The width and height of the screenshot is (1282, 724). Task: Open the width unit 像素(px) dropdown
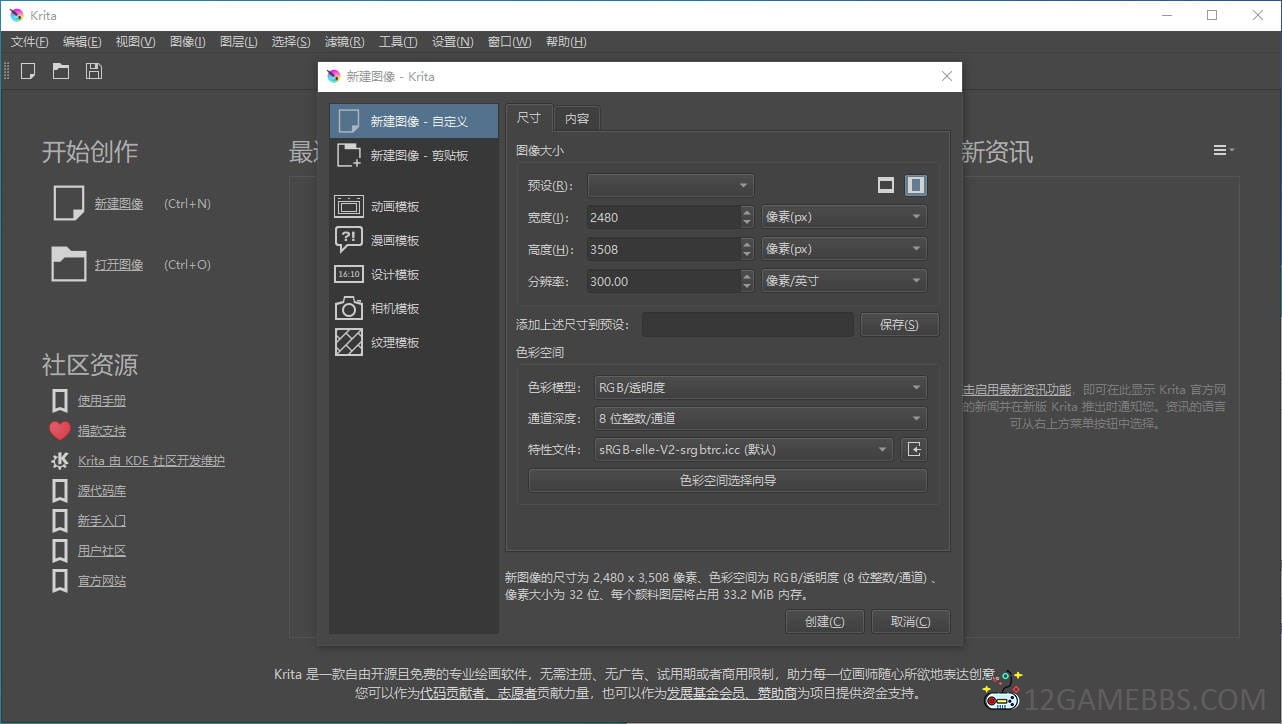pyautogui.click(x=844, y=217)
